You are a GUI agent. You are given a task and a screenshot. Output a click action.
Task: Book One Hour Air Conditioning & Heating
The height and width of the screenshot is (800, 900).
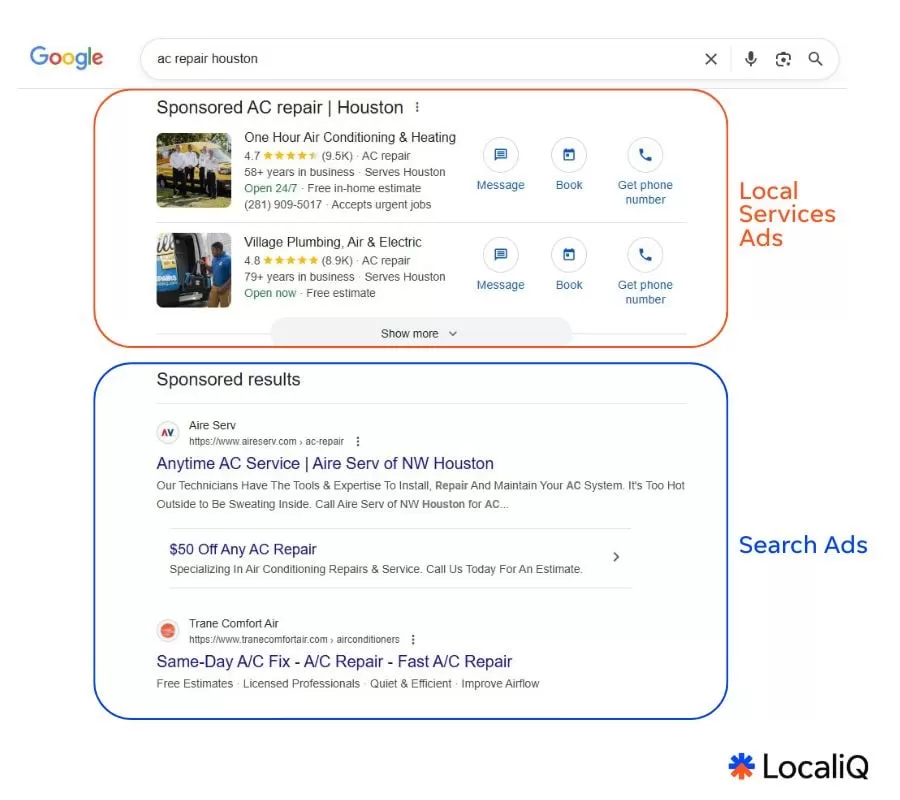tap(569, 165)
